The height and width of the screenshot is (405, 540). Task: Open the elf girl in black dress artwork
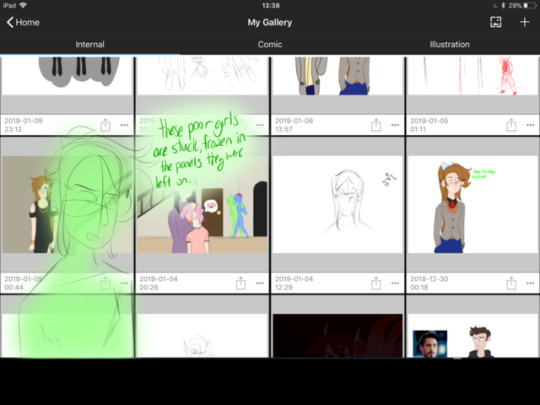pyautogui.click(x=67, y=205)
